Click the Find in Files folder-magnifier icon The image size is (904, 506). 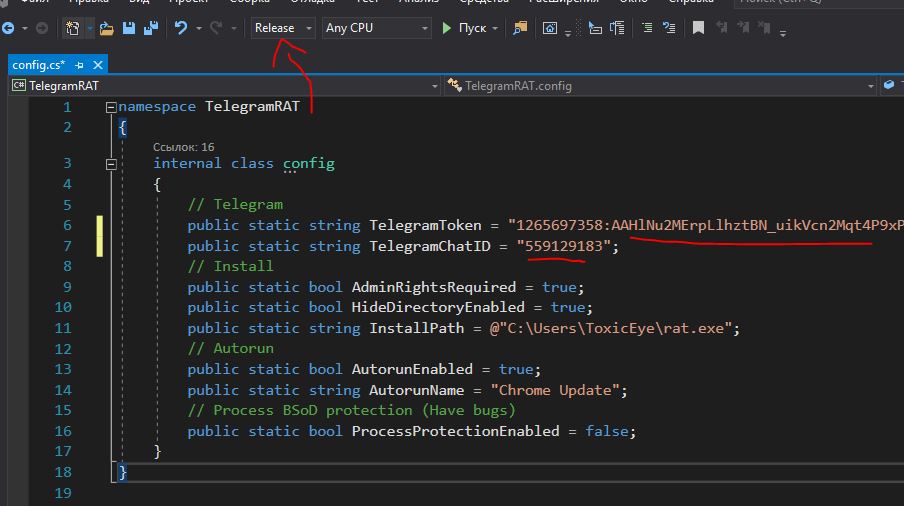pos(520,28)
